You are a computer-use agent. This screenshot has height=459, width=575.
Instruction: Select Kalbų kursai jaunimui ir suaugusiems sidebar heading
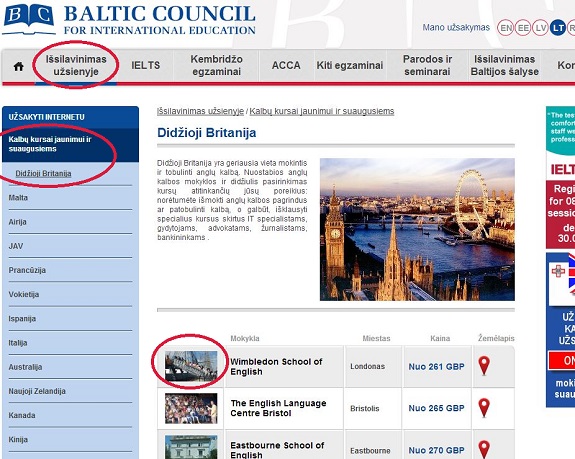tap(70, 144)
